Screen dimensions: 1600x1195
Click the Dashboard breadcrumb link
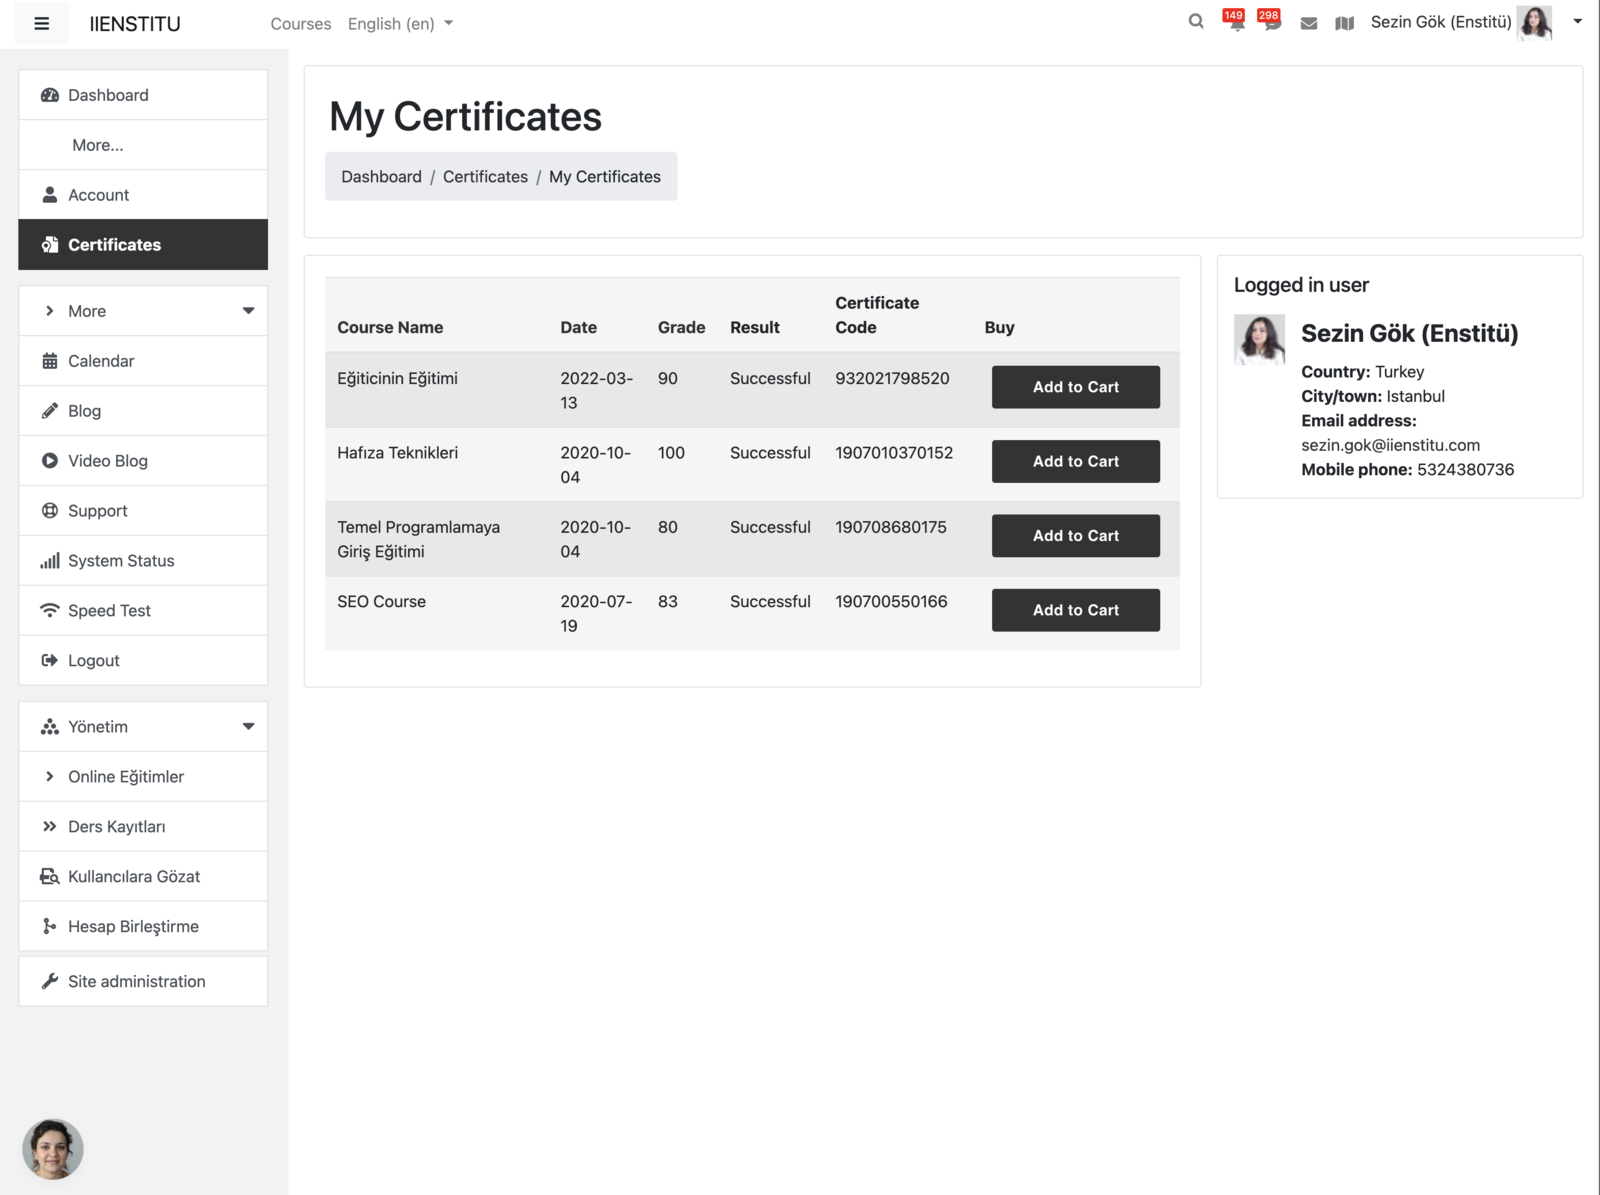[381, 176]
